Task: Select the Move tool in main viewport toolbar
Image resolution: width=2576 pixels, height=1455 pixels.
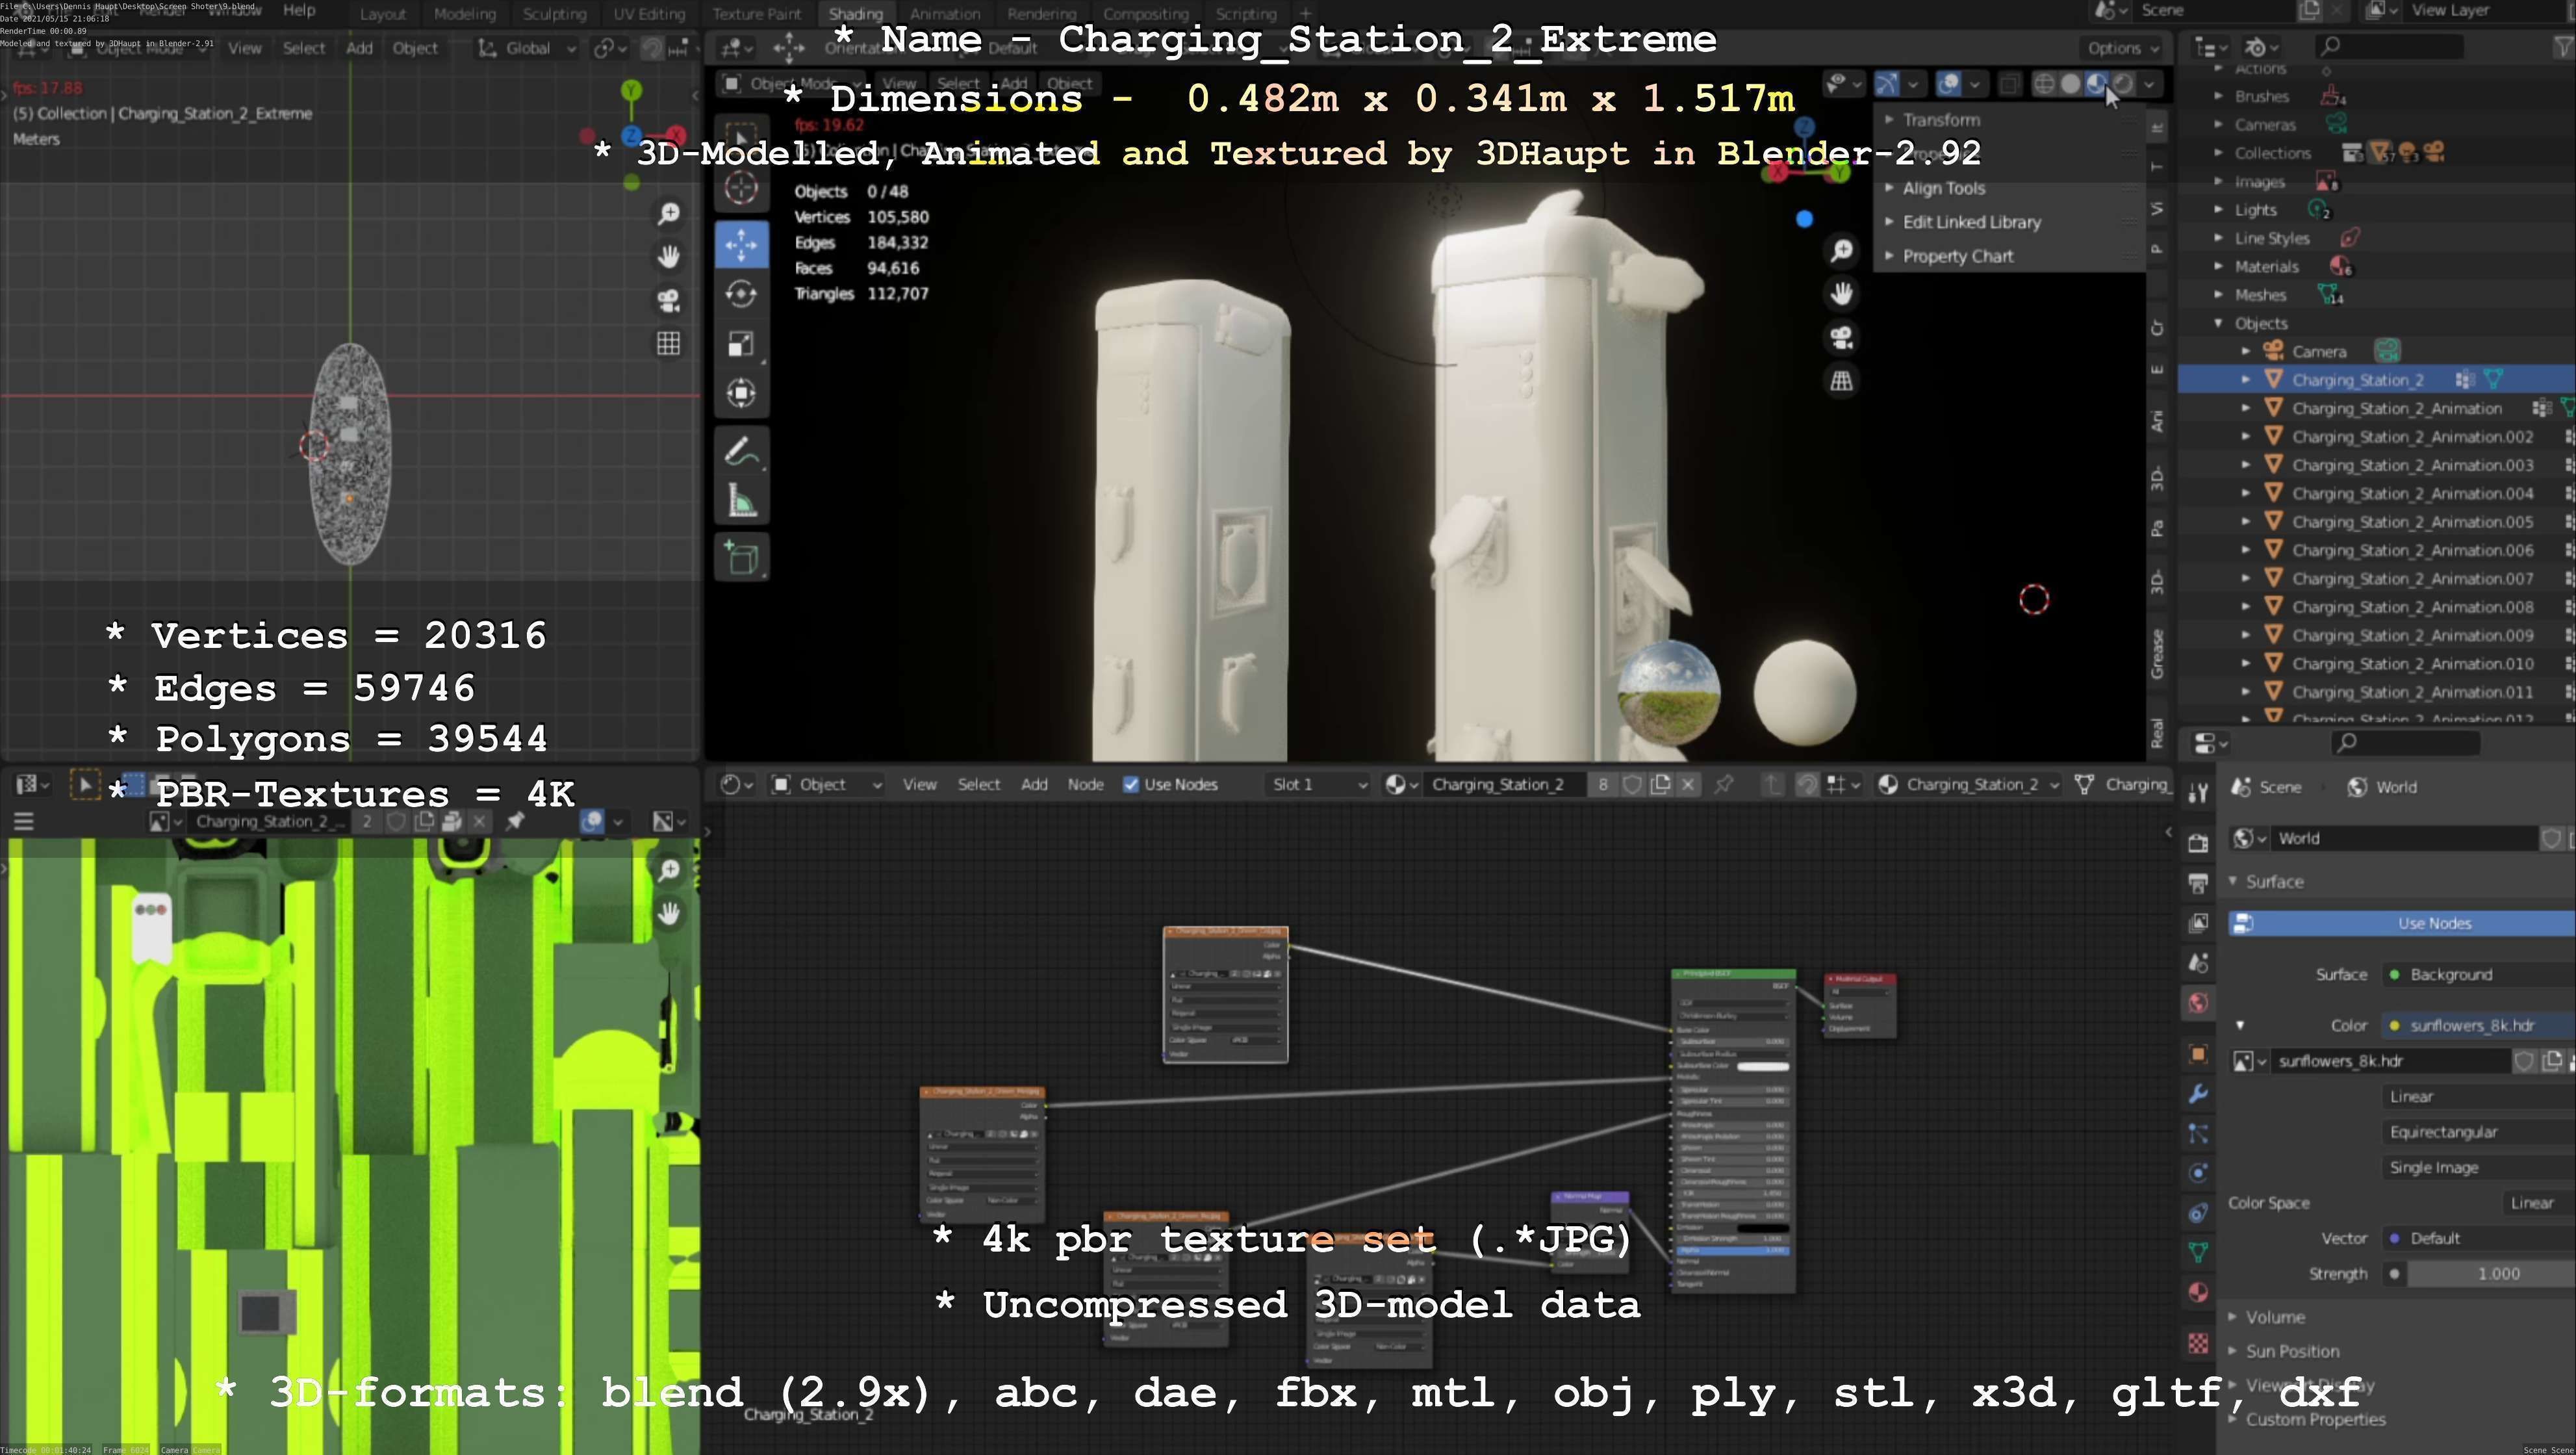Action: coord(741,244)
